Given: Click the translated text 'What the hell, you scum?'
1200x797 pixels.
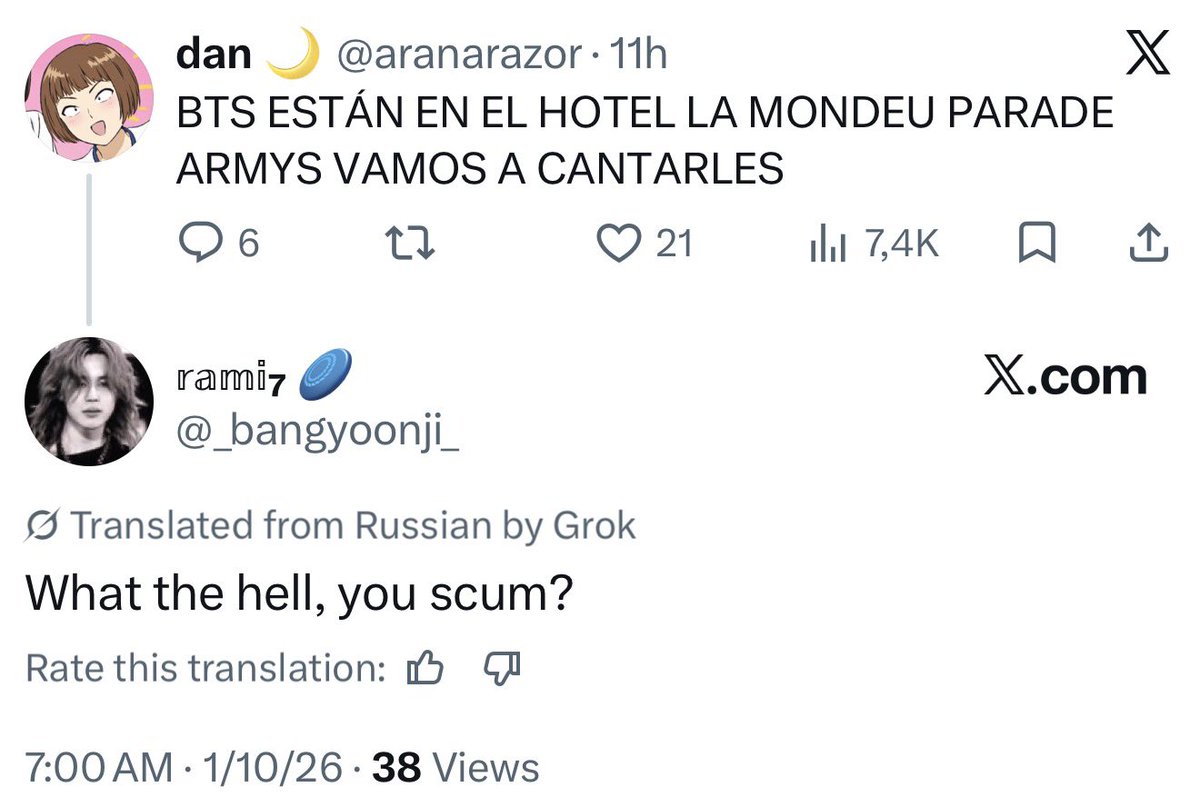Looking at the screenshot, I should (x=298, y=596).
